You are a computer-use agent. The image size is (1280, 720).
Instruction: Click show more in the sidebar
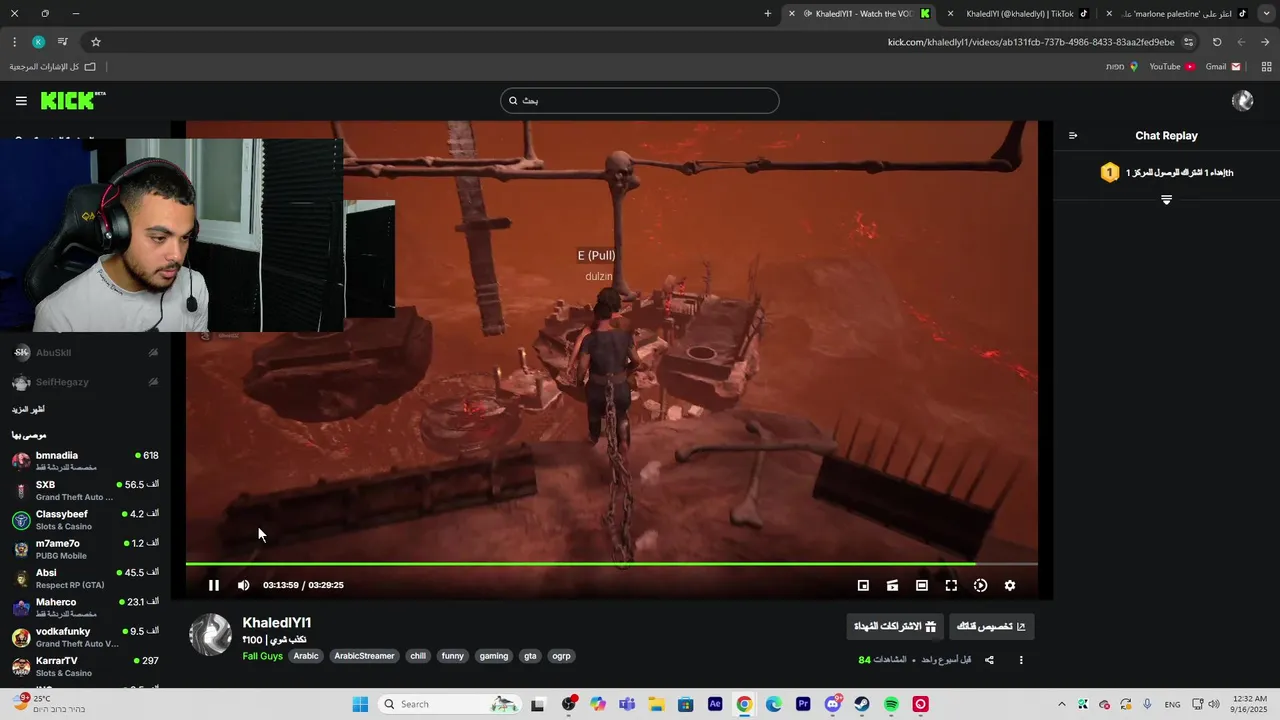(x=28, y=409)
